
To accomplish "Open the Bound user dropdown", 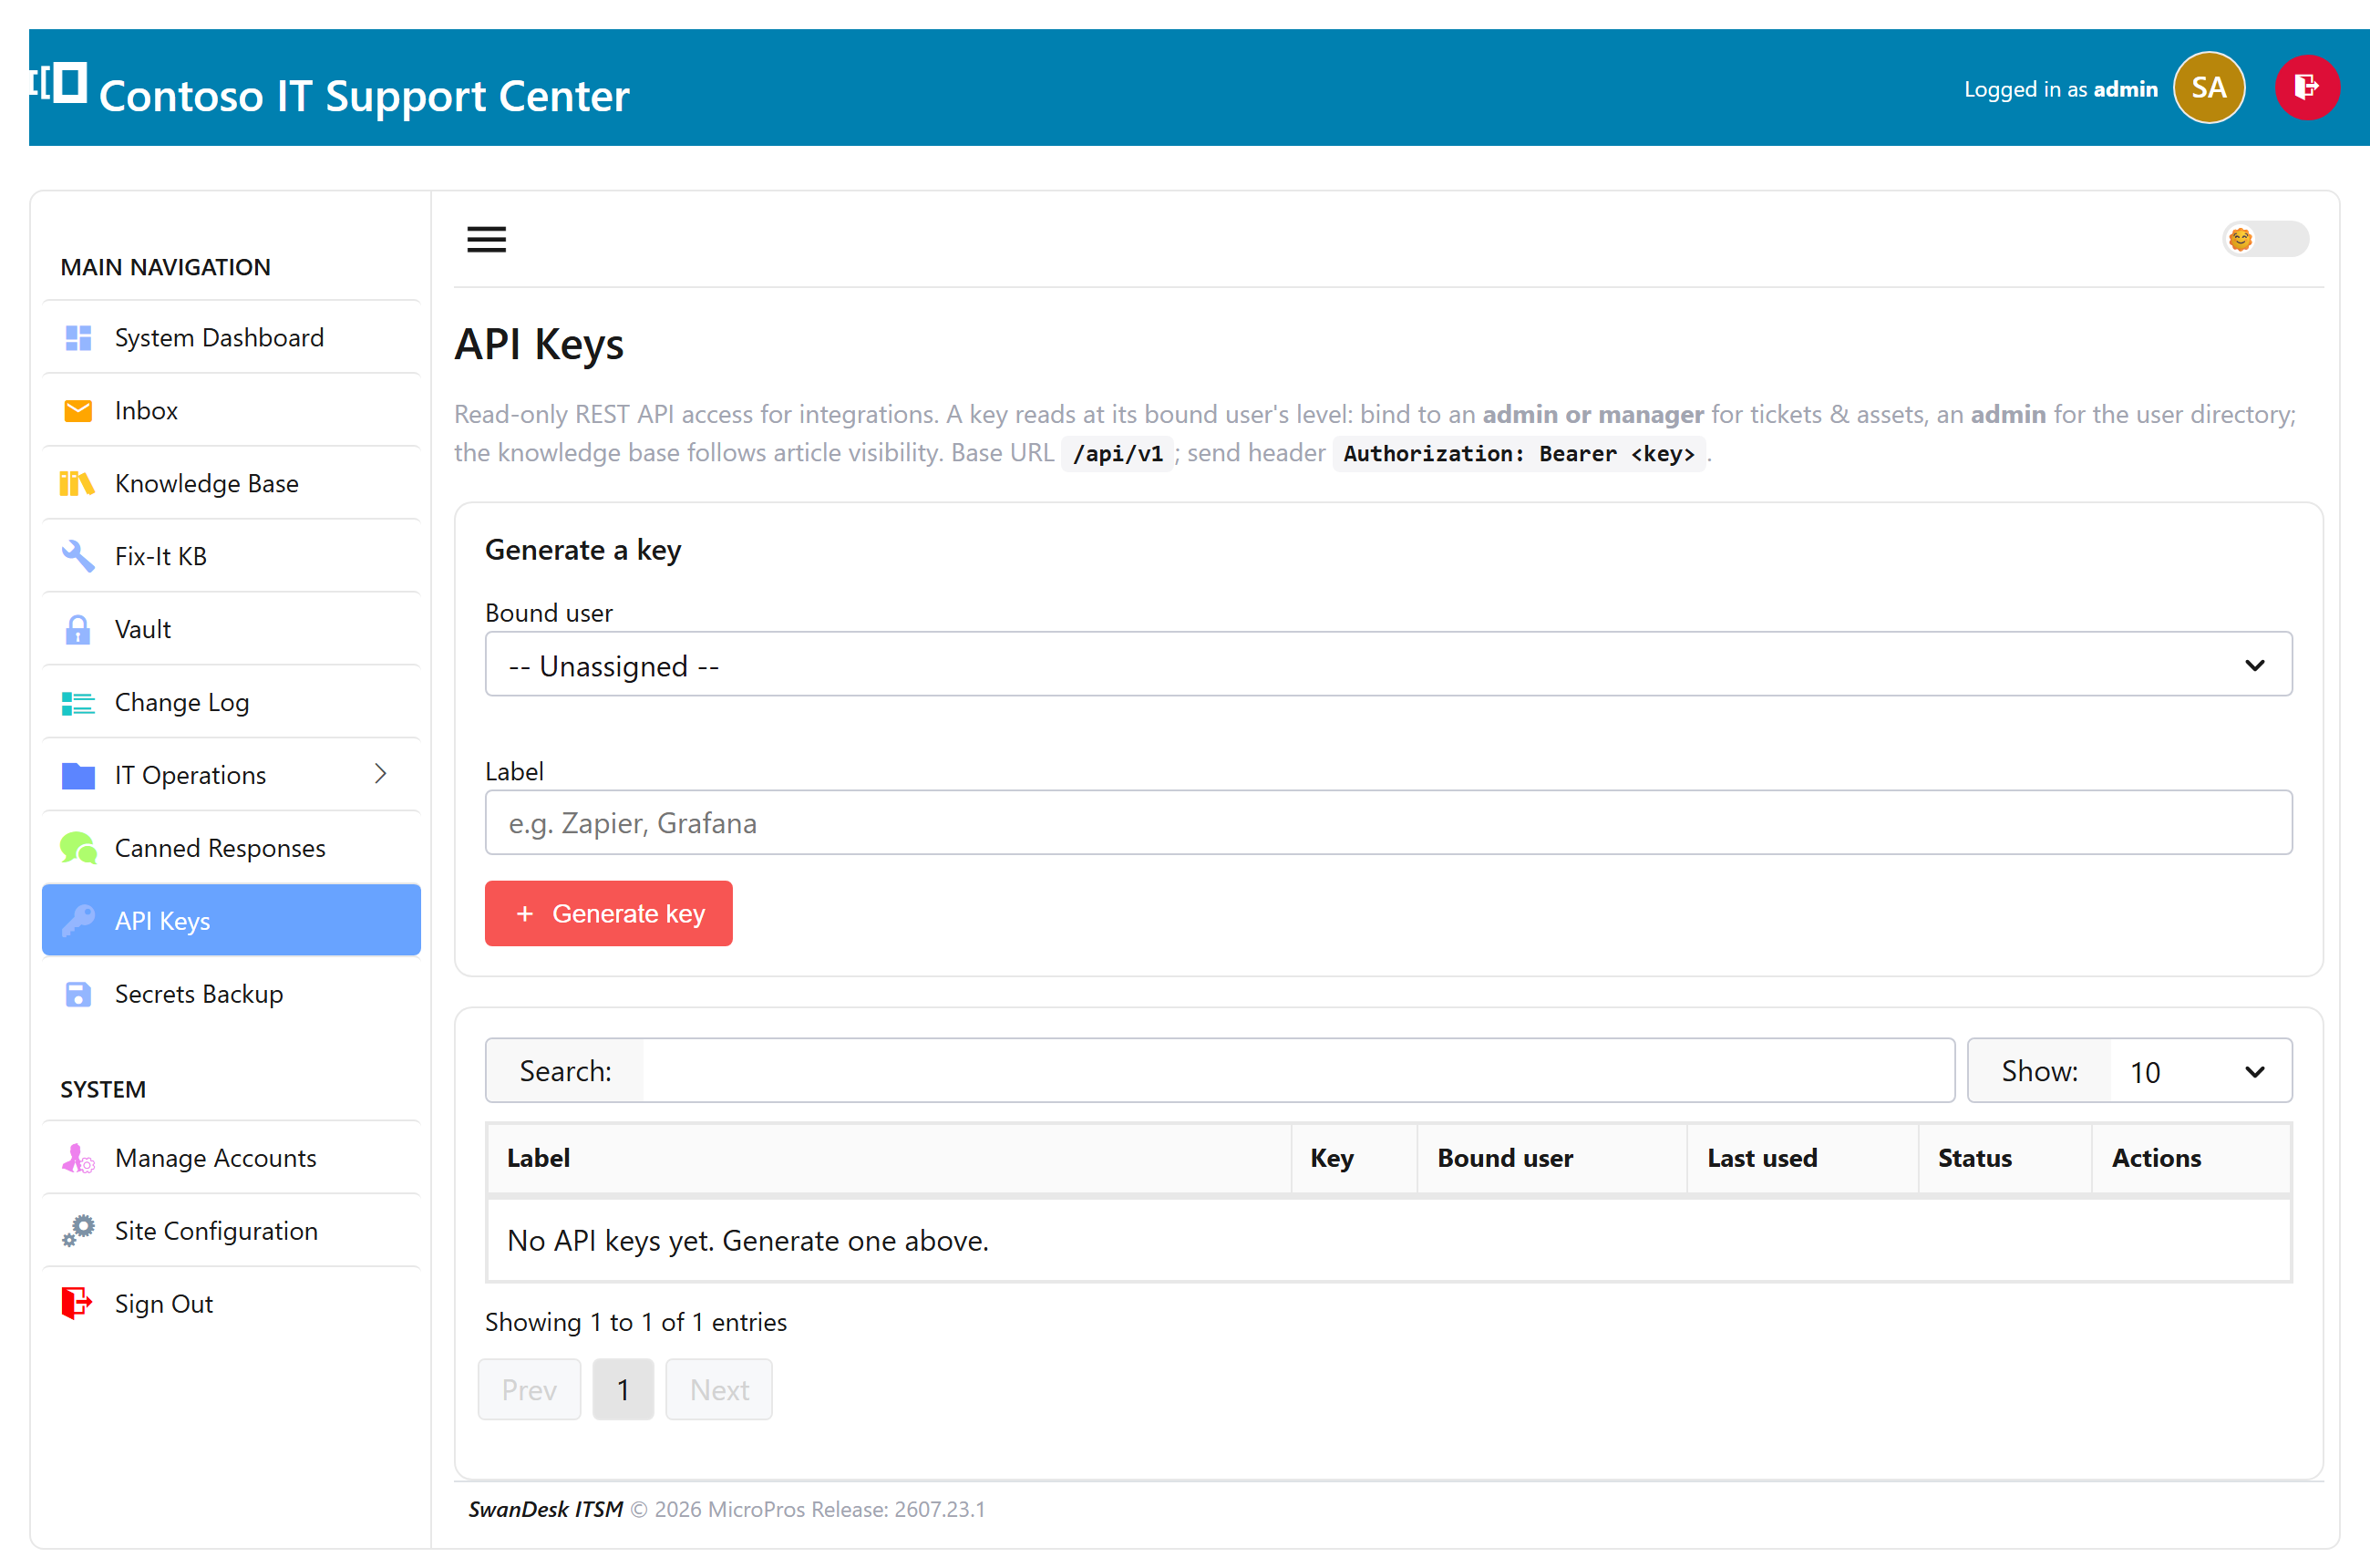I will pyautogui.click(x=1388, y=665).
